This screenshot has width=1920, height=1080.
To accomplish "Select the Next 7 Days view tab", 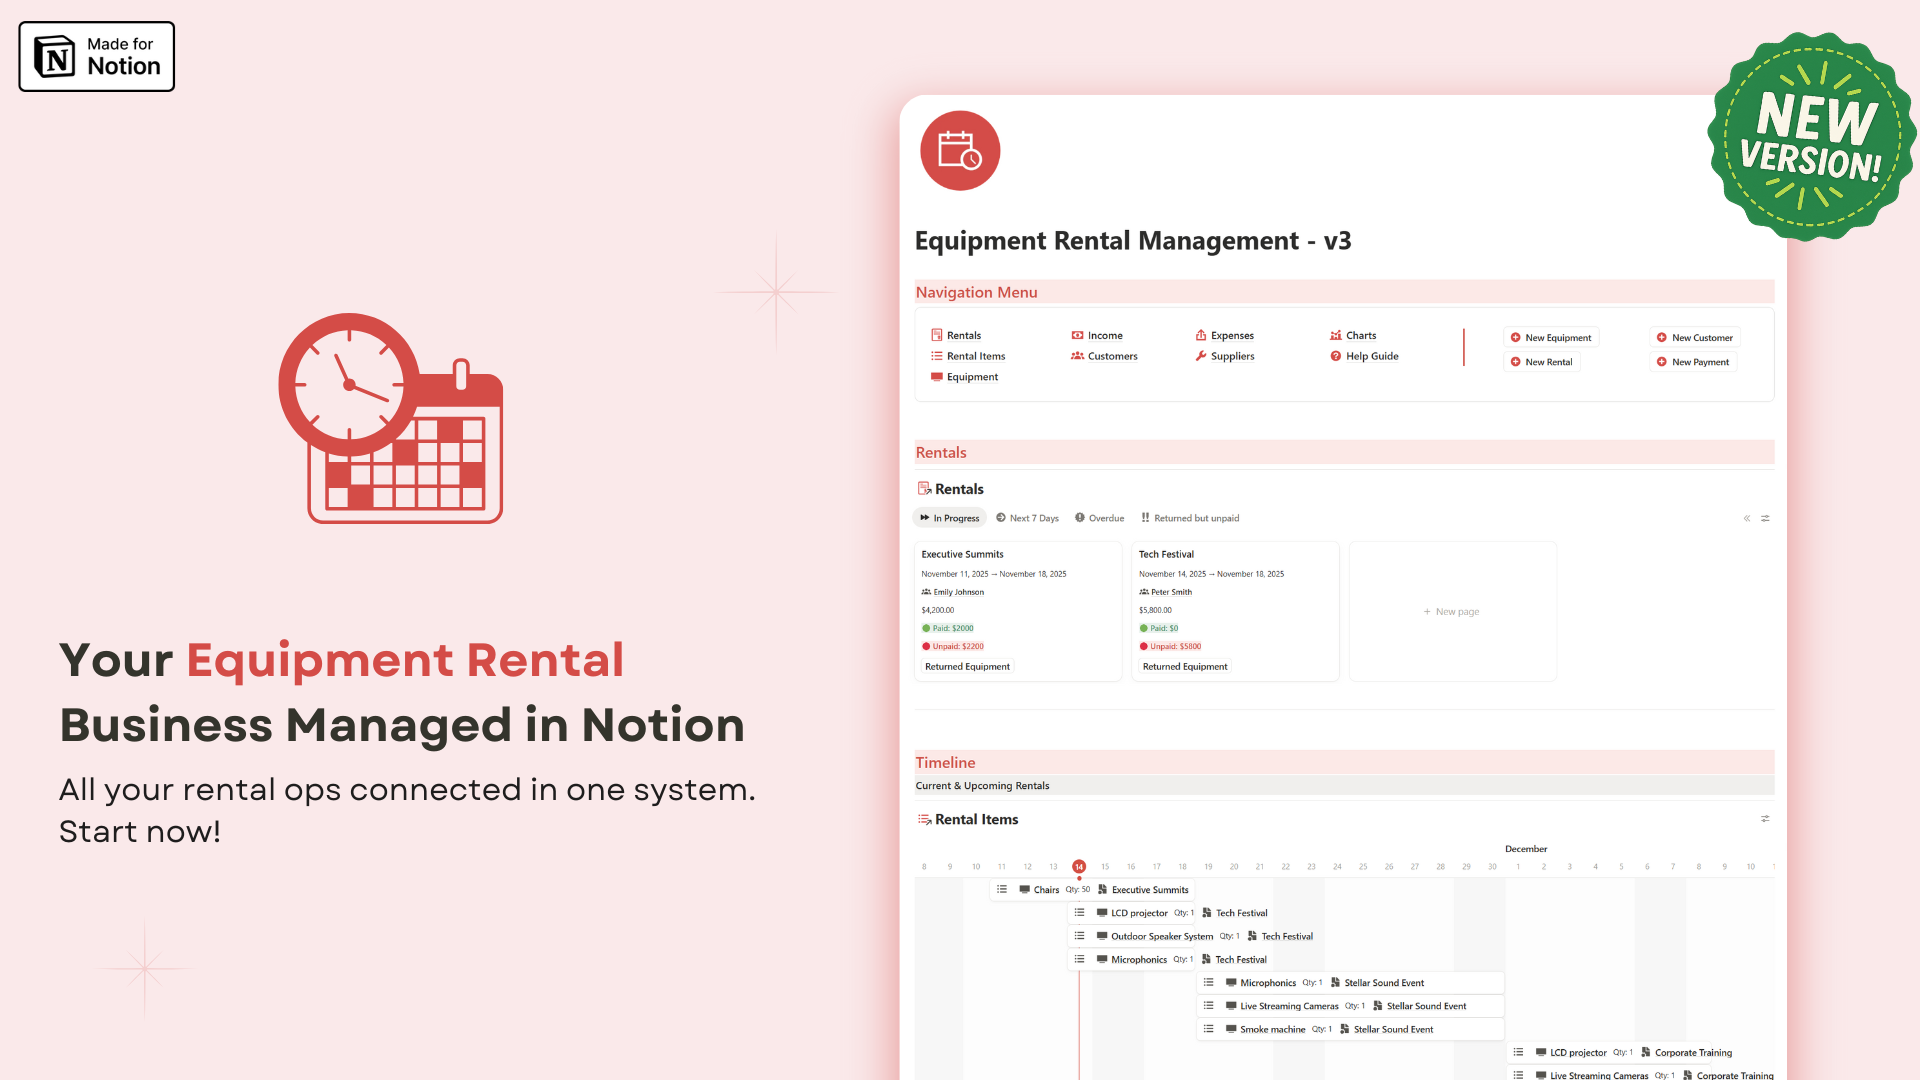I will [1027, 518].
